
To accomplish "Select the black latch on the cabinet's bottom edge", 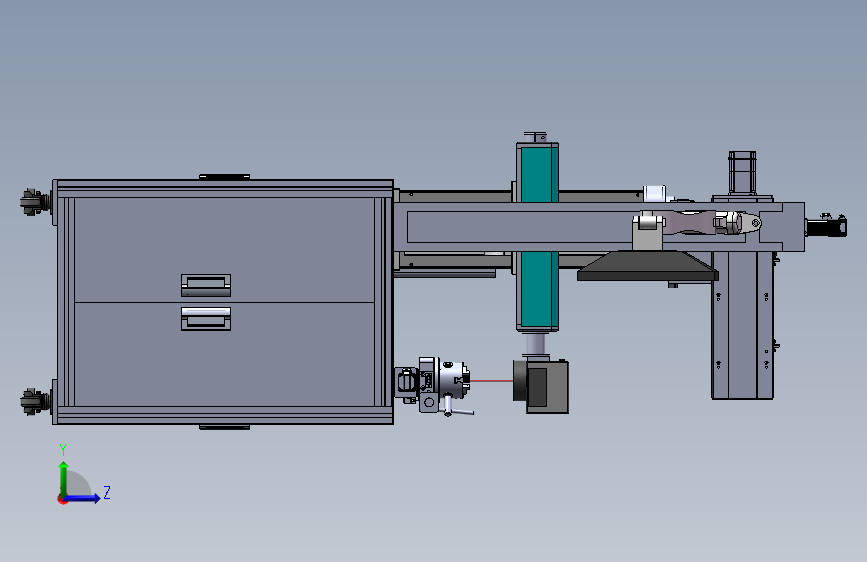I will pyautogui.click(x=224, y=427).
